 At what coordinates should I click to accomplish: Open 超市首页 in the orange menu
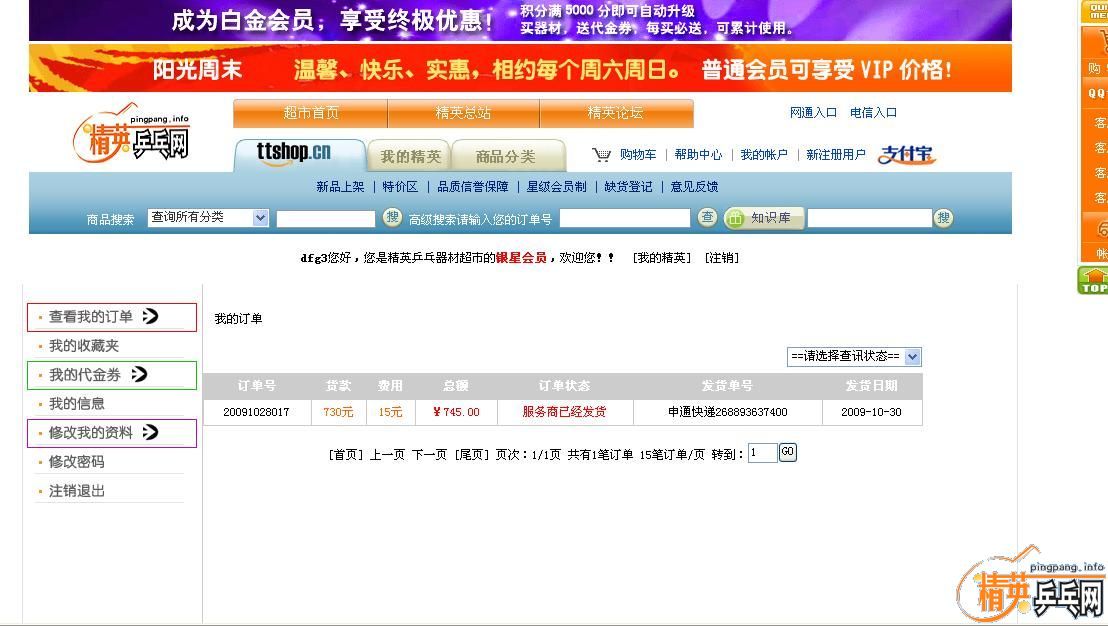pyautogui.click(x=311, y=113)
